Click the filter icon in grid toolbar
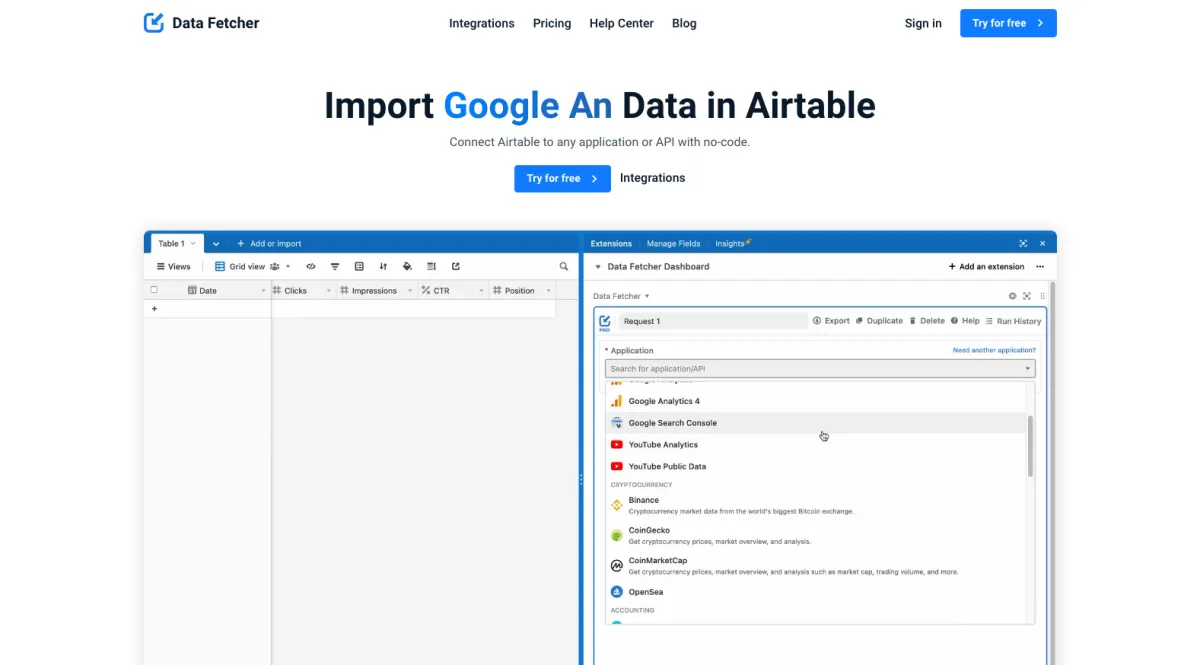Viewport: 1200px width, 665px height. 335,267
